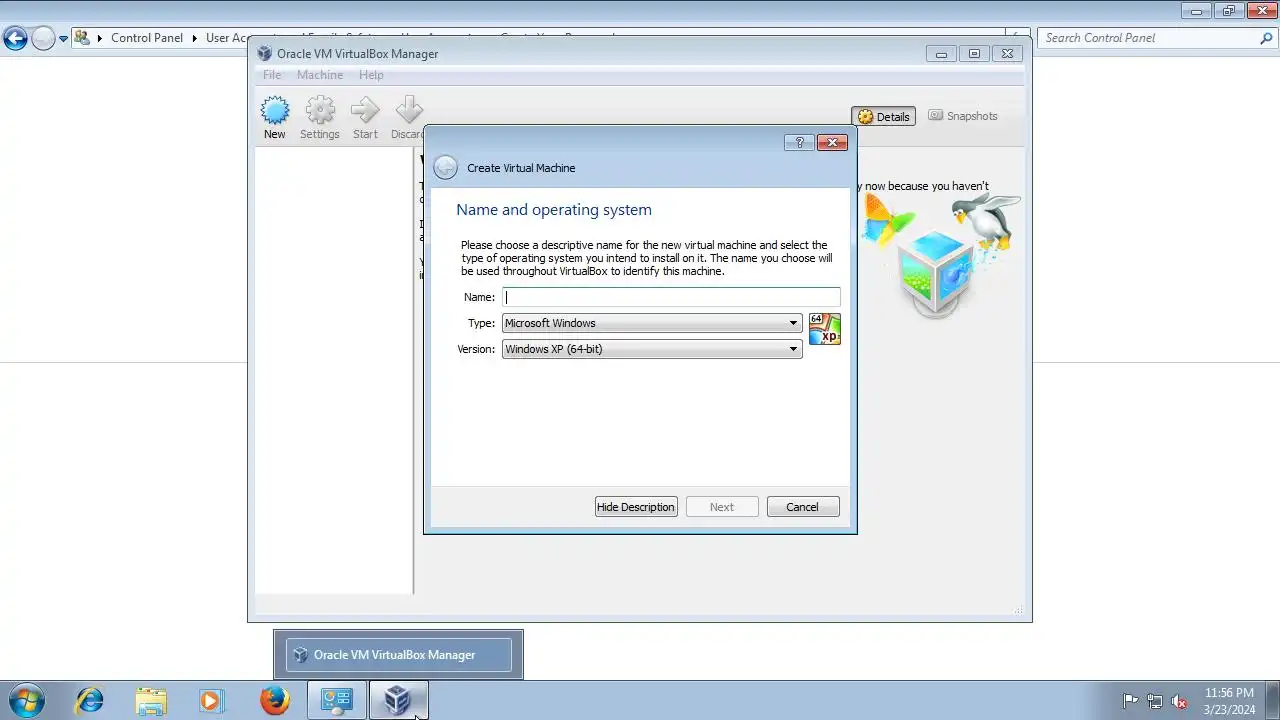The image size is (1280, 720).
Task: Launch Internet Explorer from taskbar
Action: [x=90, y=700]
